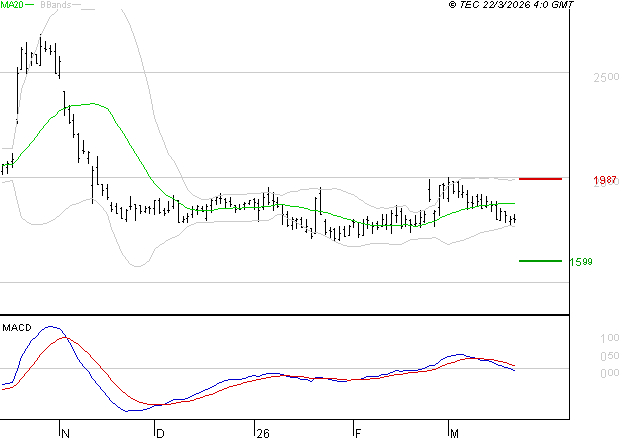The width and height of the screenshot is (627, 440).
Task: Click the 2500 price axis label
Action: coord(606,77)
